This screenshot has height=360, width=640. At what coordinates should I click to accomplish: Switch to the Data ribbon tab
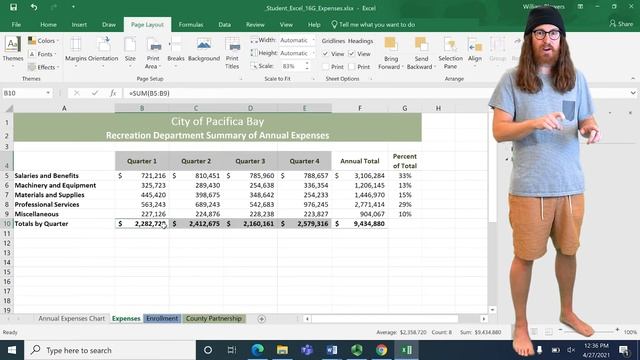tap(224, 24)
